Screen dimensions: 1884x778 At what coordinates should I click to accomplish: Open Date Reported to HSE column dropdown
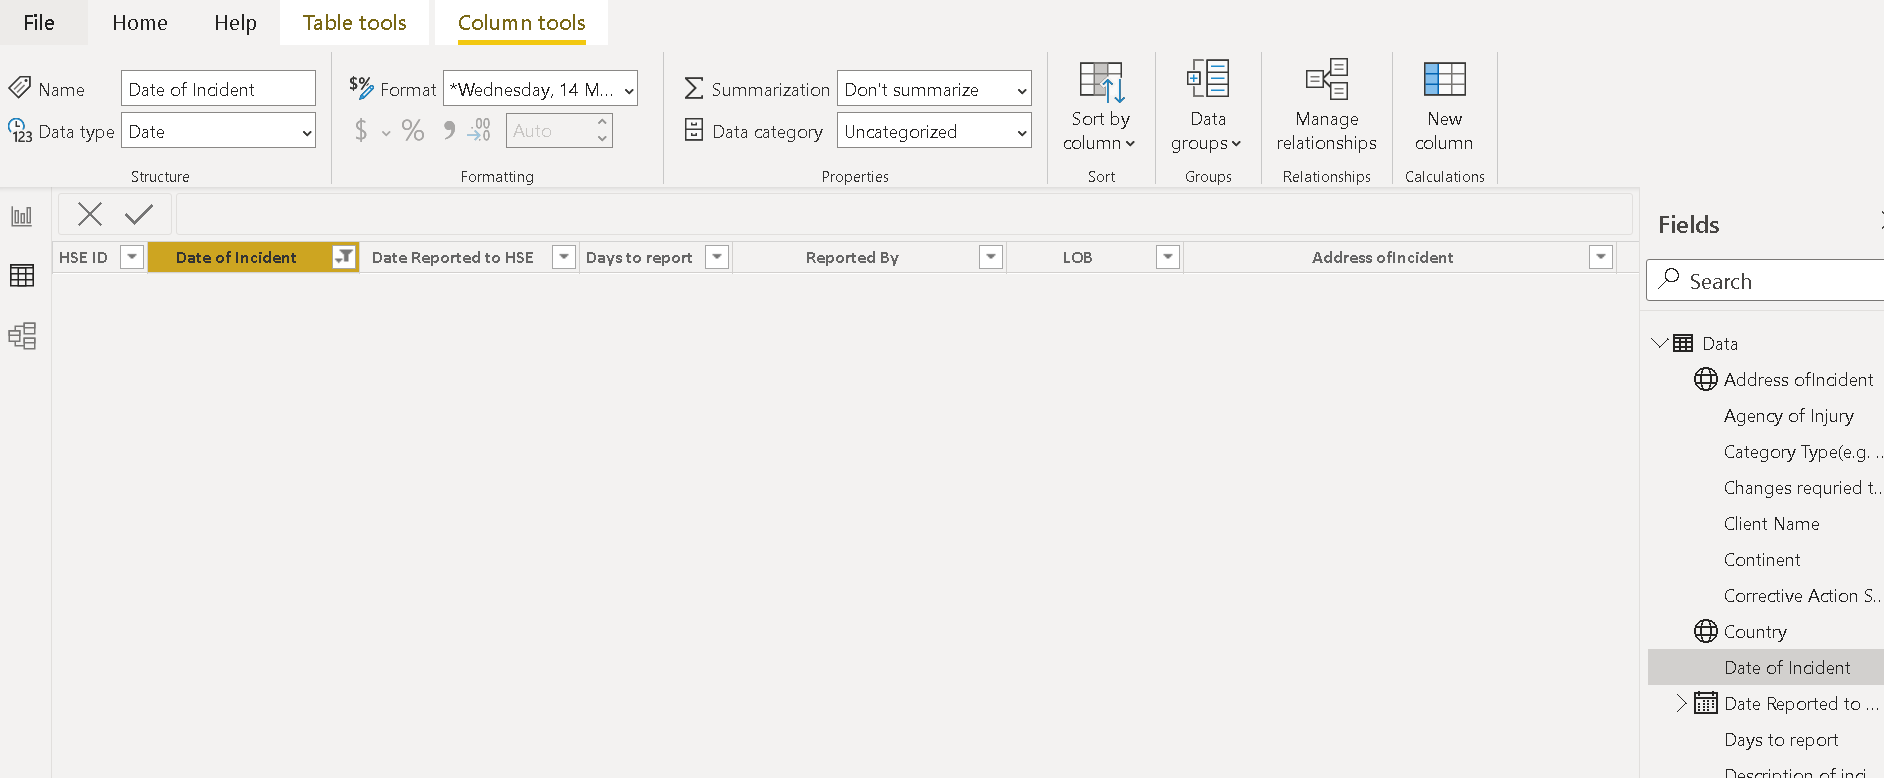(564, 257)
